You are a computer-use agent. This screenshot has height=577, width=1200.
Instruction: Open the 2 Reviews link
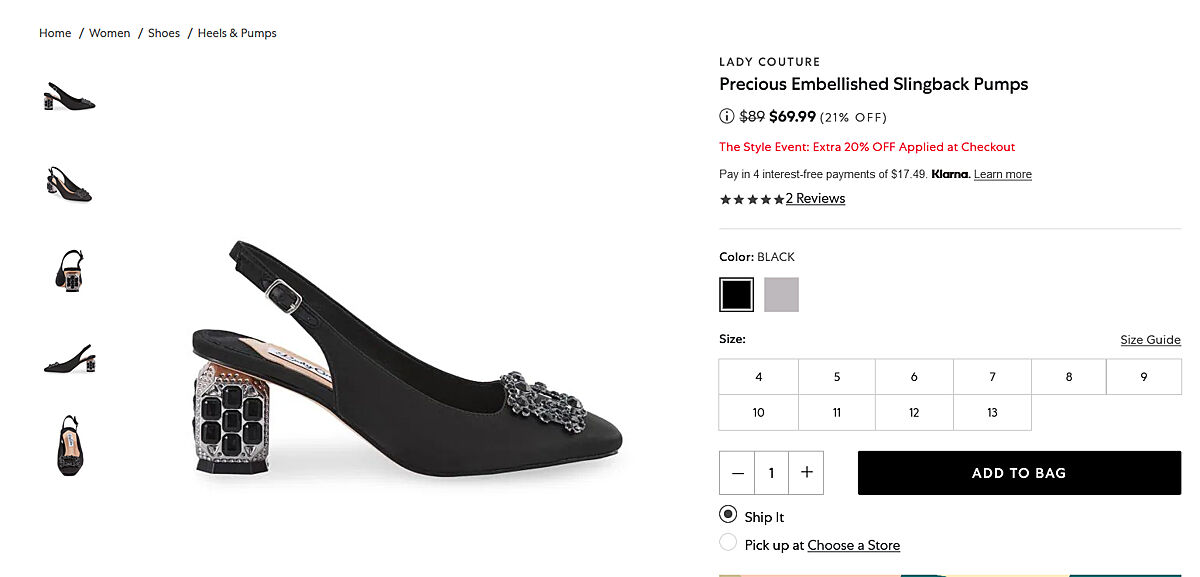click(x=815, y=199)
